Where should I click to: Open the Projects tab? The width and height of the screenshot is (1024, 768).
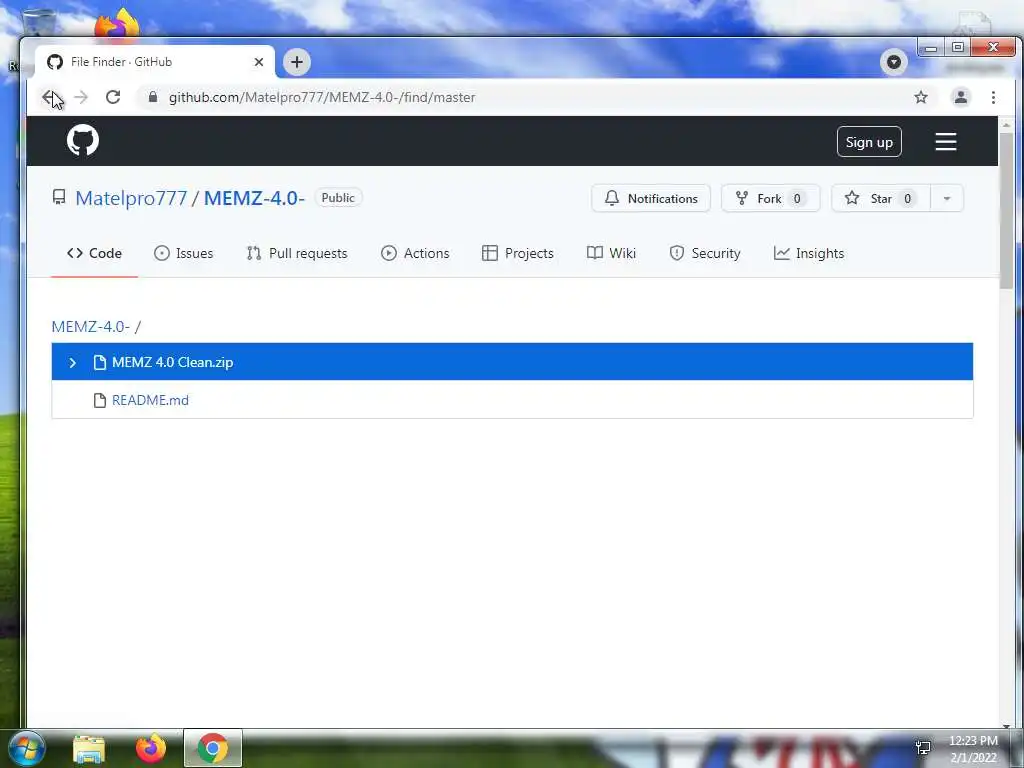point(518,253)
